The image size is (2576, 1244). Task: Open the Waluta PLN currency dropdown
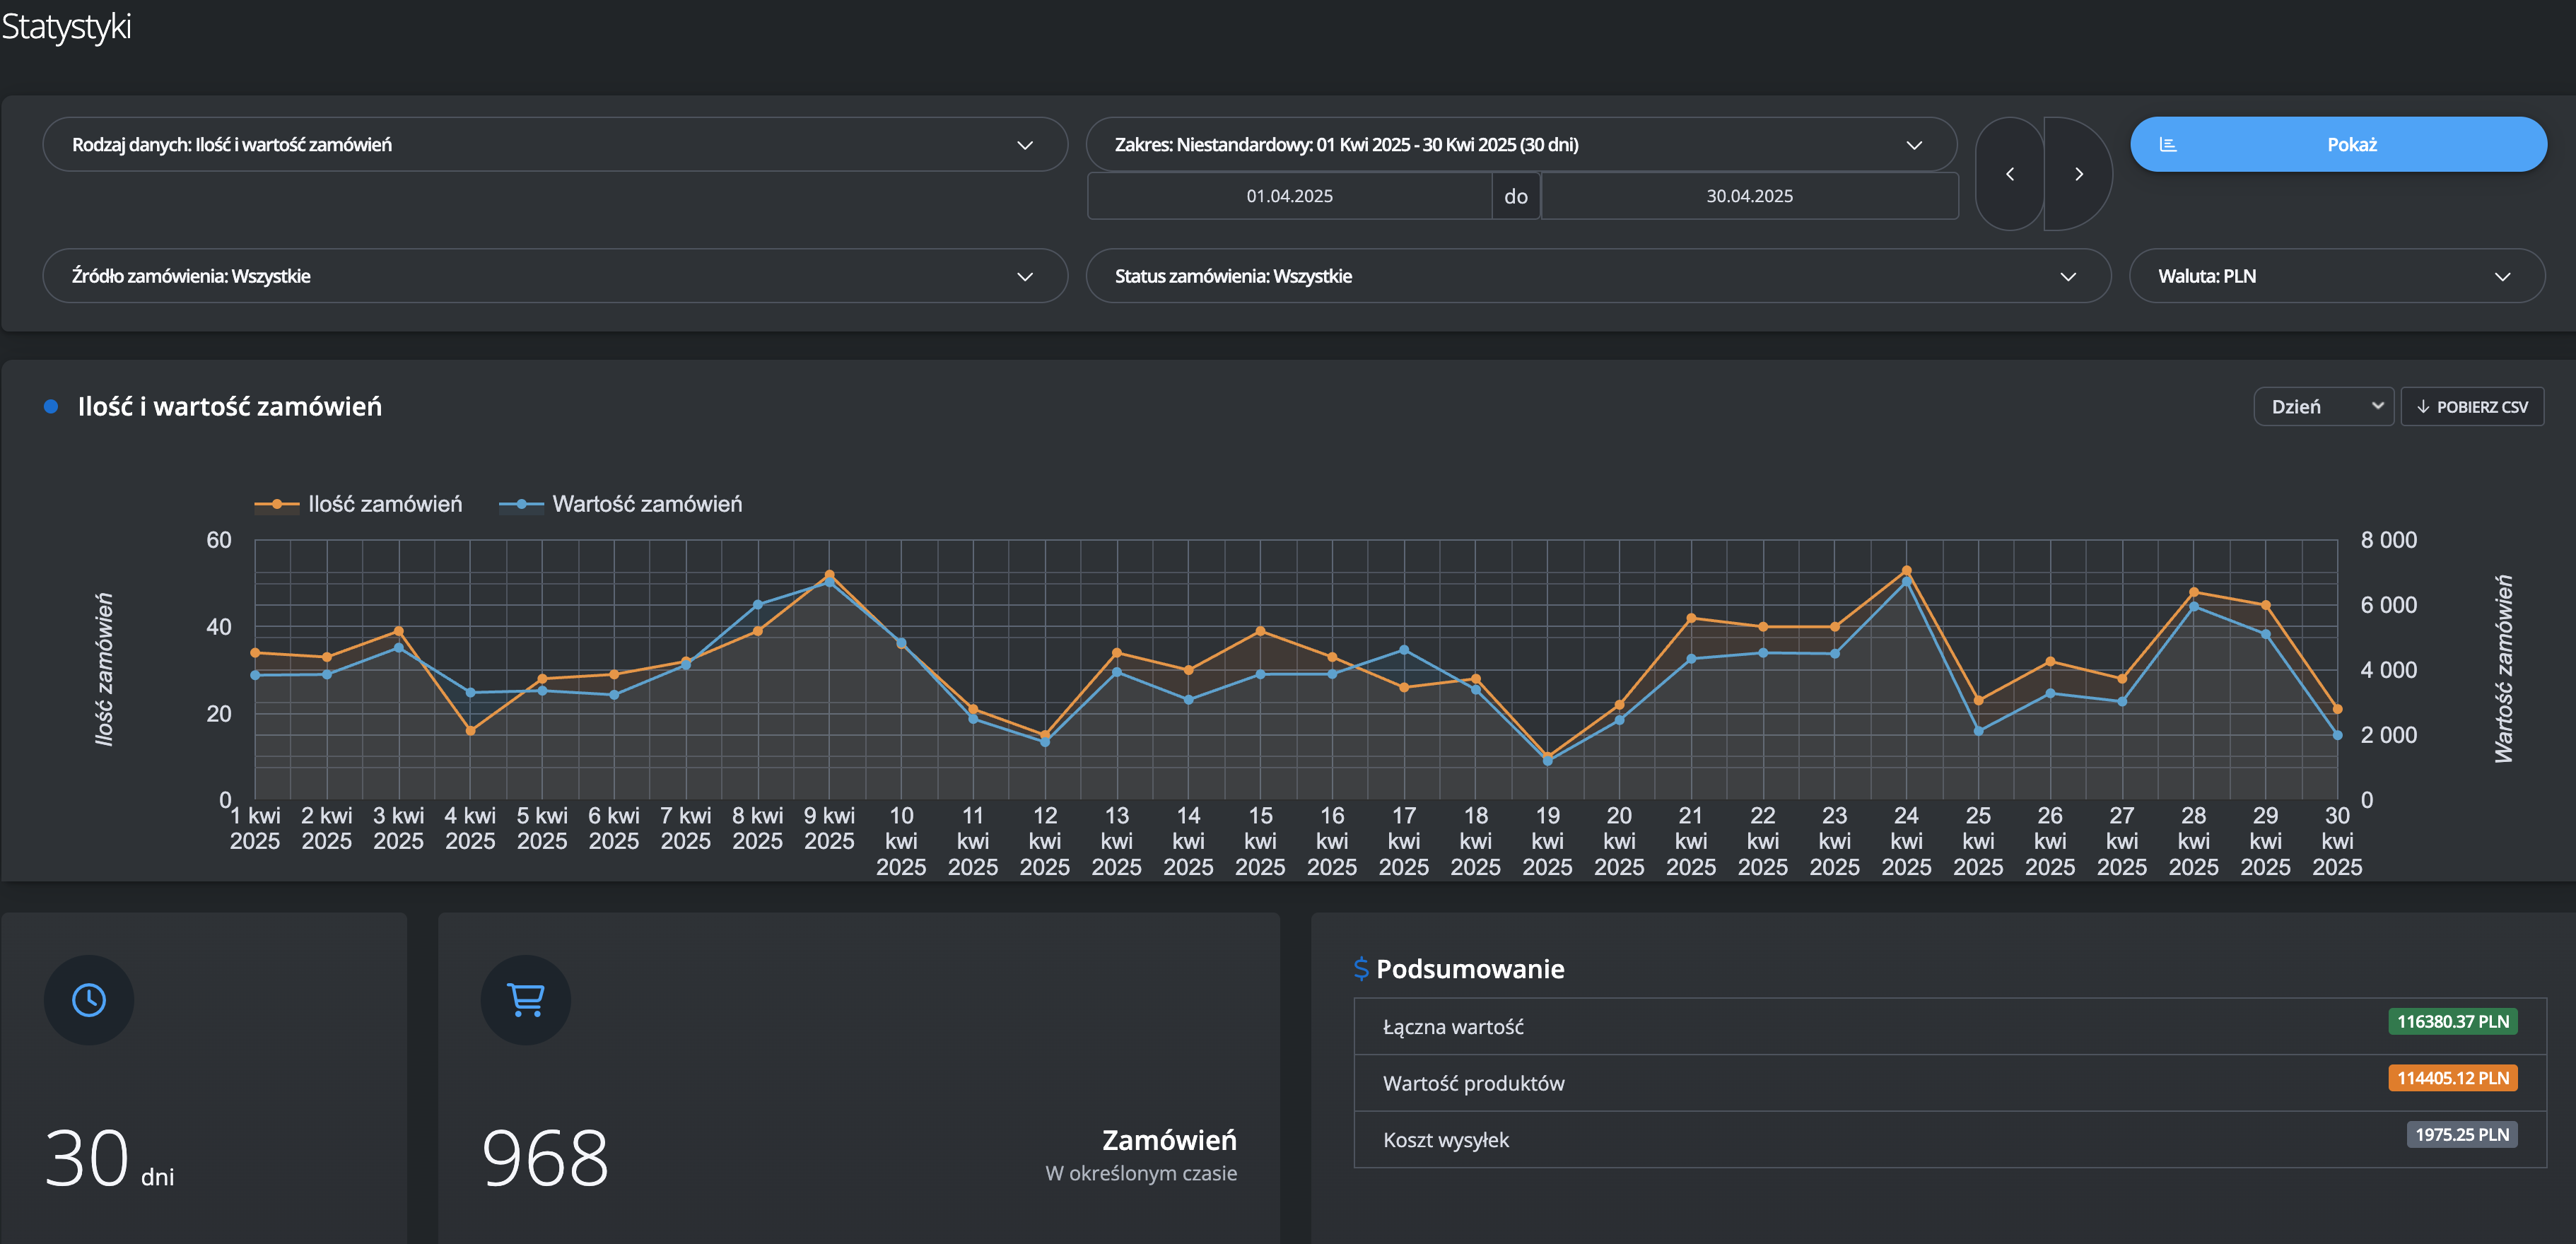[2337, 276]
